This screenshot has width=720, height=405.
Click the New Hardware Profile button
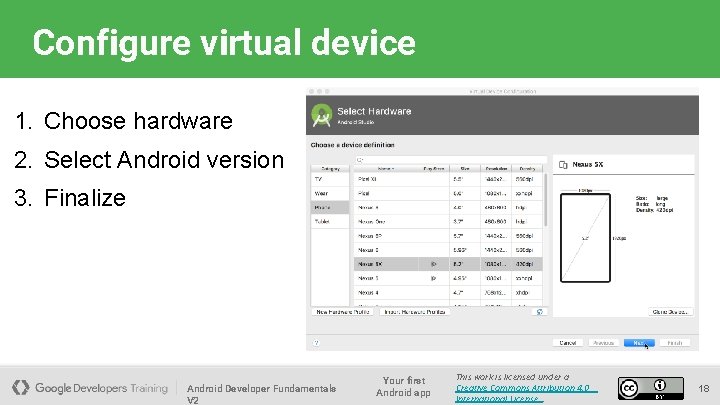tap(343, 312)
